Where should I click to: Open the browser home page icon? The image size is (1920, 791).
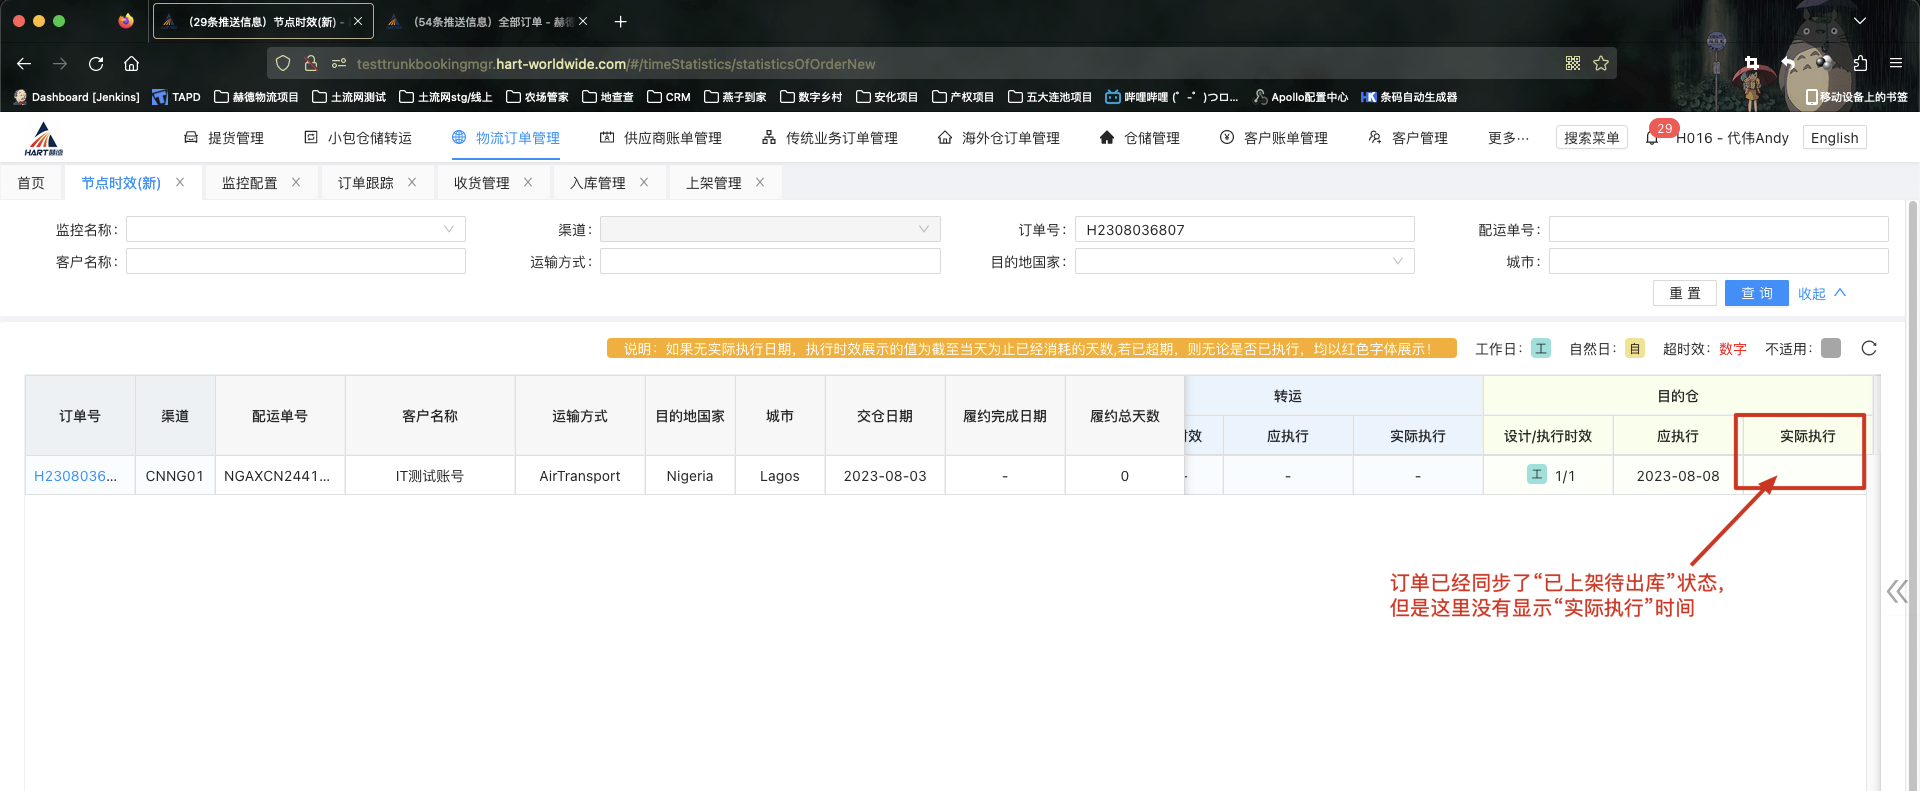(x=131, y=64)
